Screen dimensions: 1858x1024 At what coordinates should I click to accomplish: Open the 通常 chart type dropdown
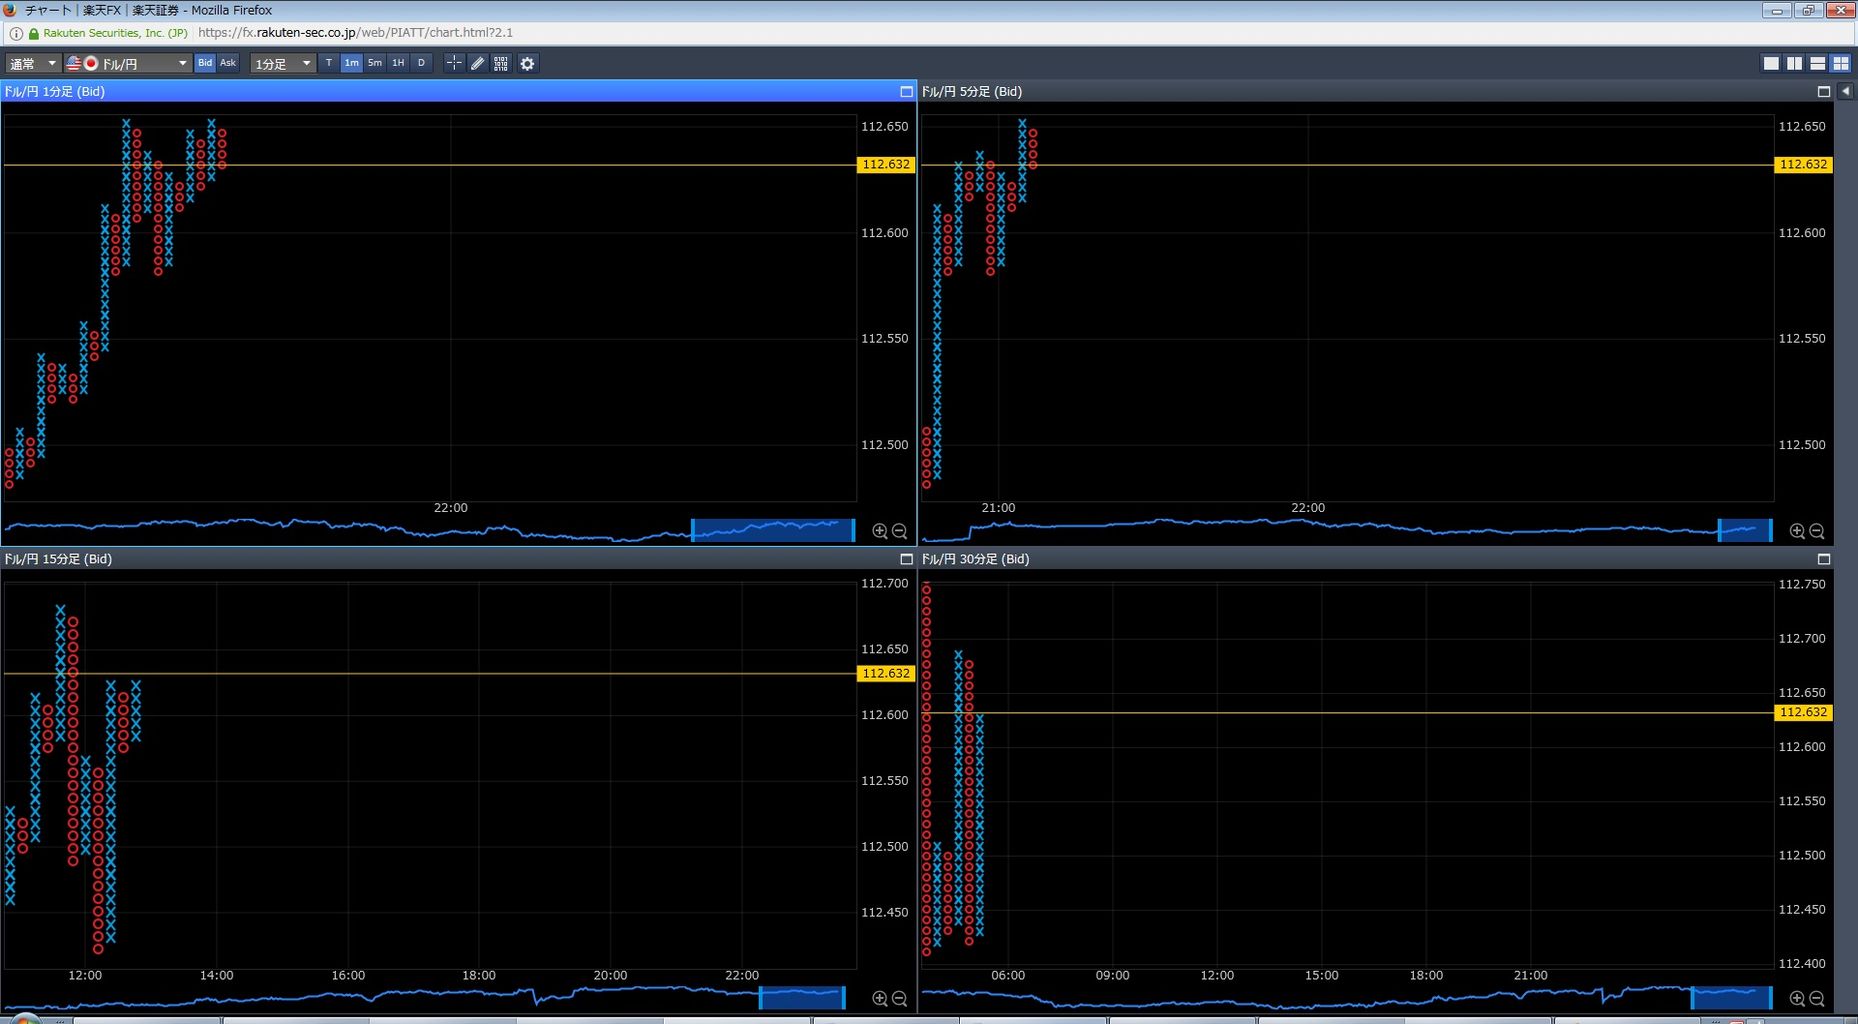click(33, 63)
